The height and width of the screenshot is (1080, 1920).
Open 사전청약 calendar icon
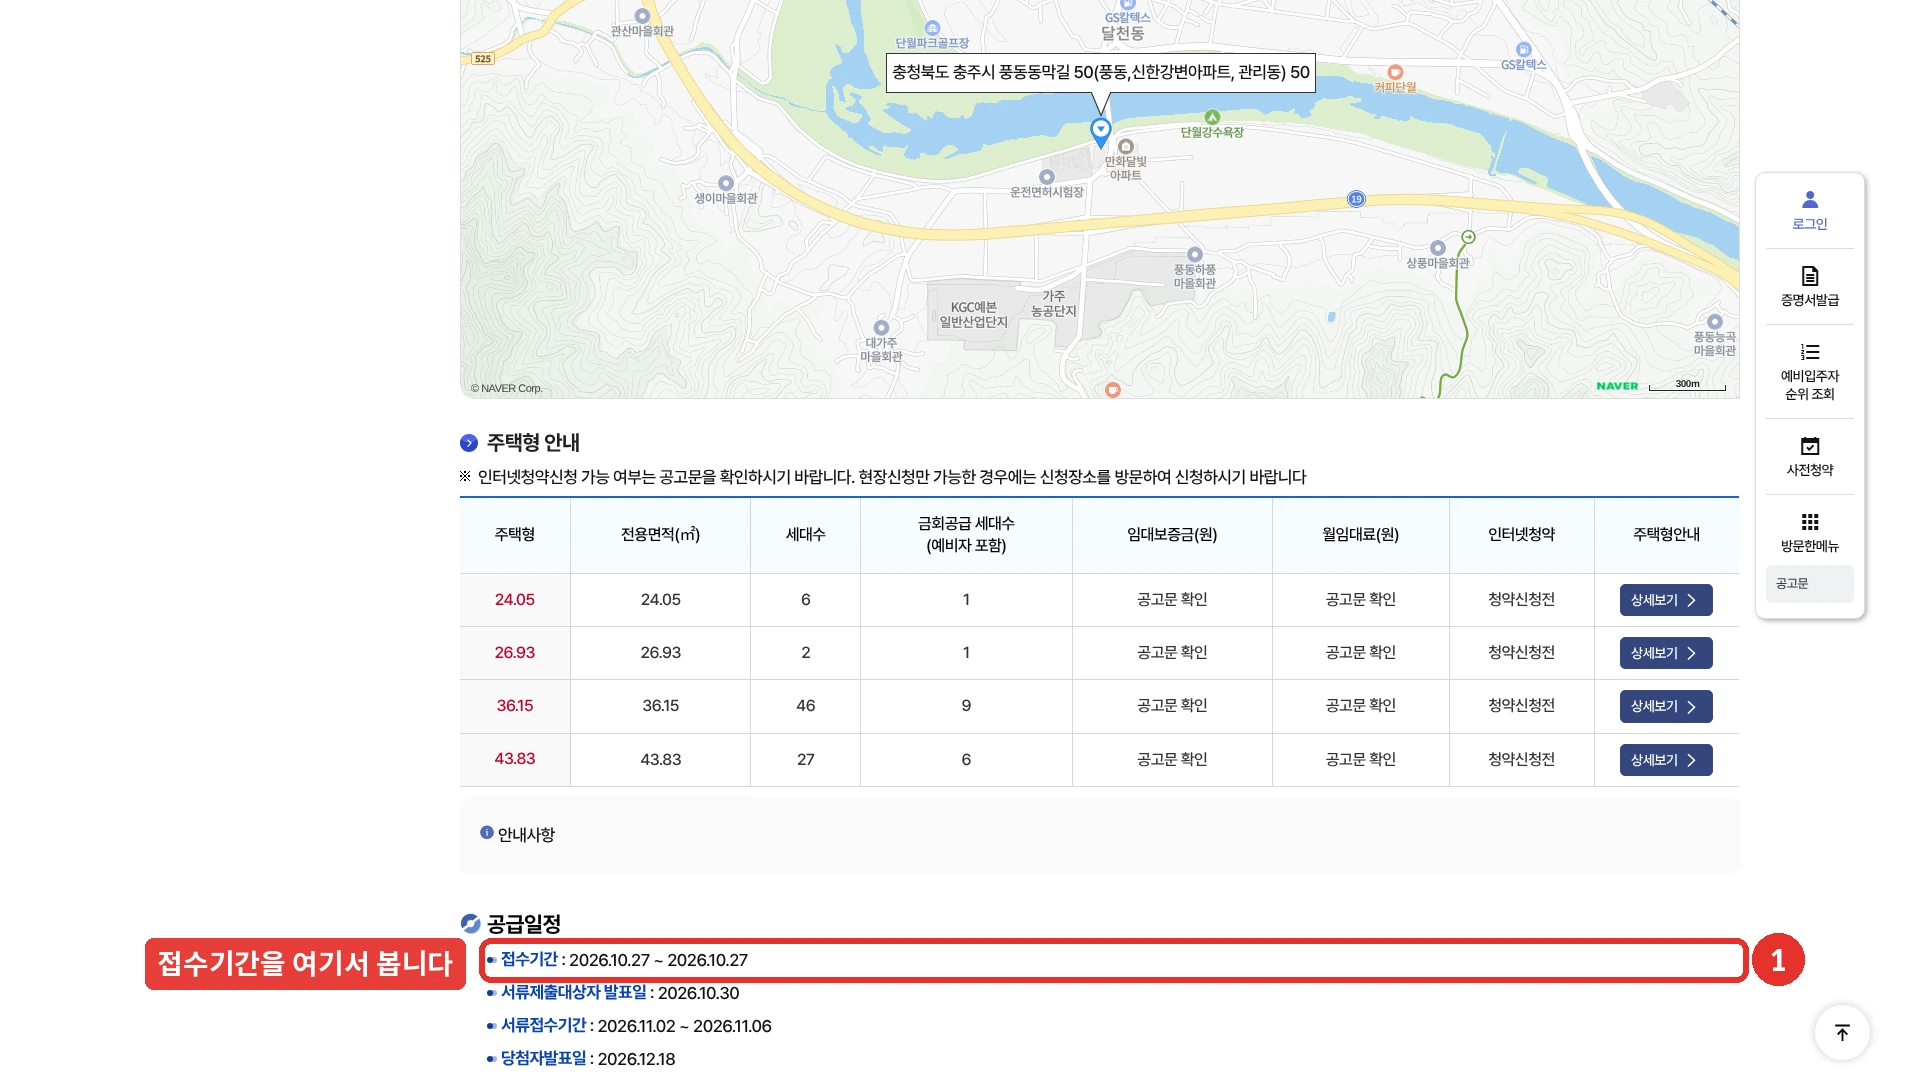click(1809, 446)
